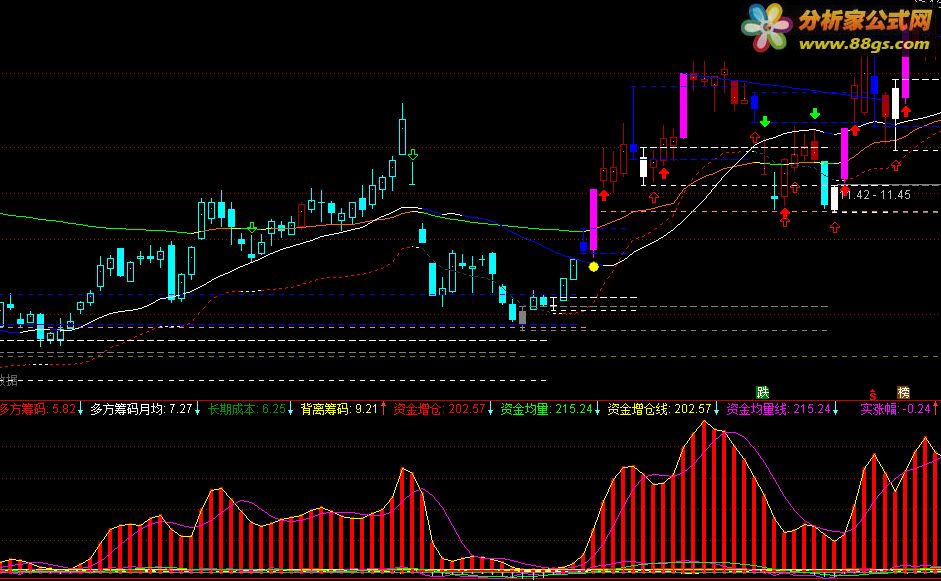
Task: Click the tall magenta candle above the yellow dot
Action: pos(594,220)
